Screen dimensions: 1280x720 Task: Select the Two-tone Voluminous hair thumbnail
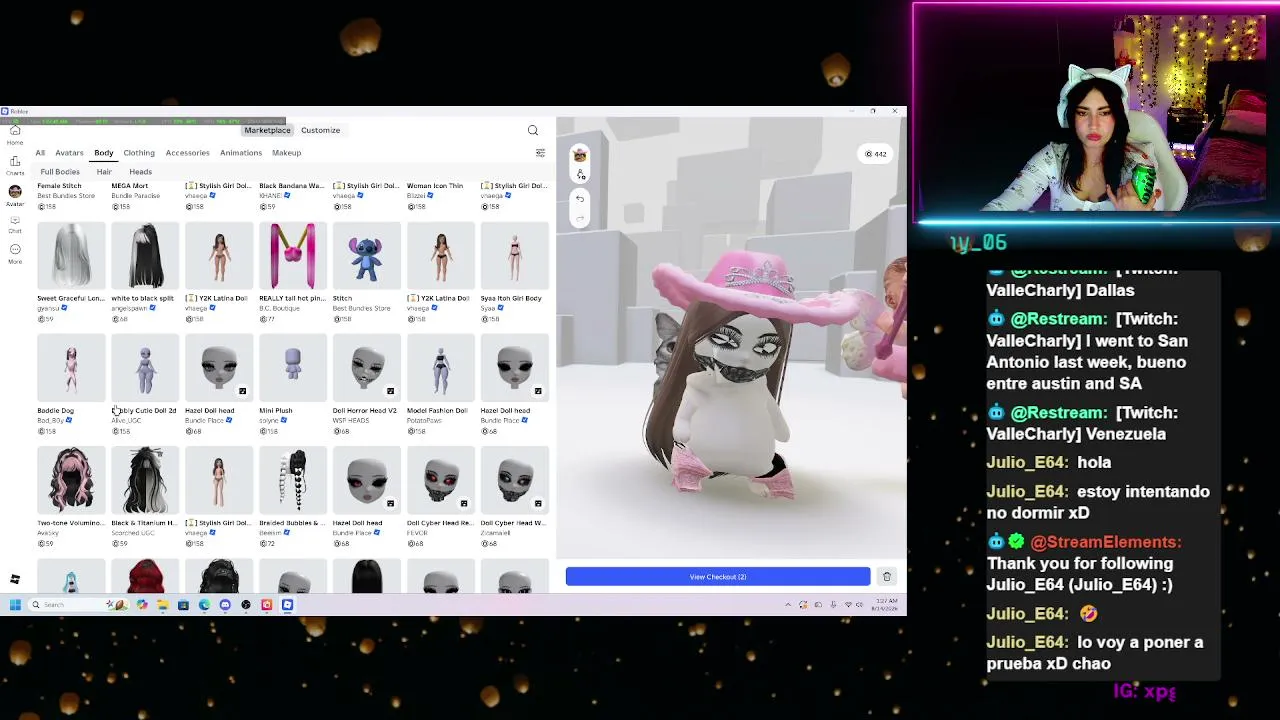coord(71,481)
